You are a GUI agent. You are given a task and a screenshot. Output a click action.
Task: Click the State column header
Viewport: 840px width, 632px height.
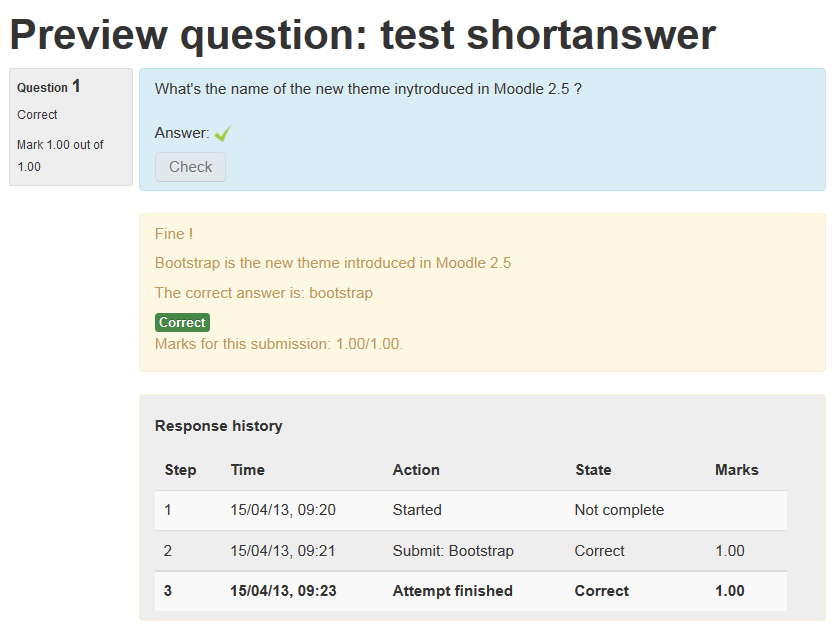(593, 470)
